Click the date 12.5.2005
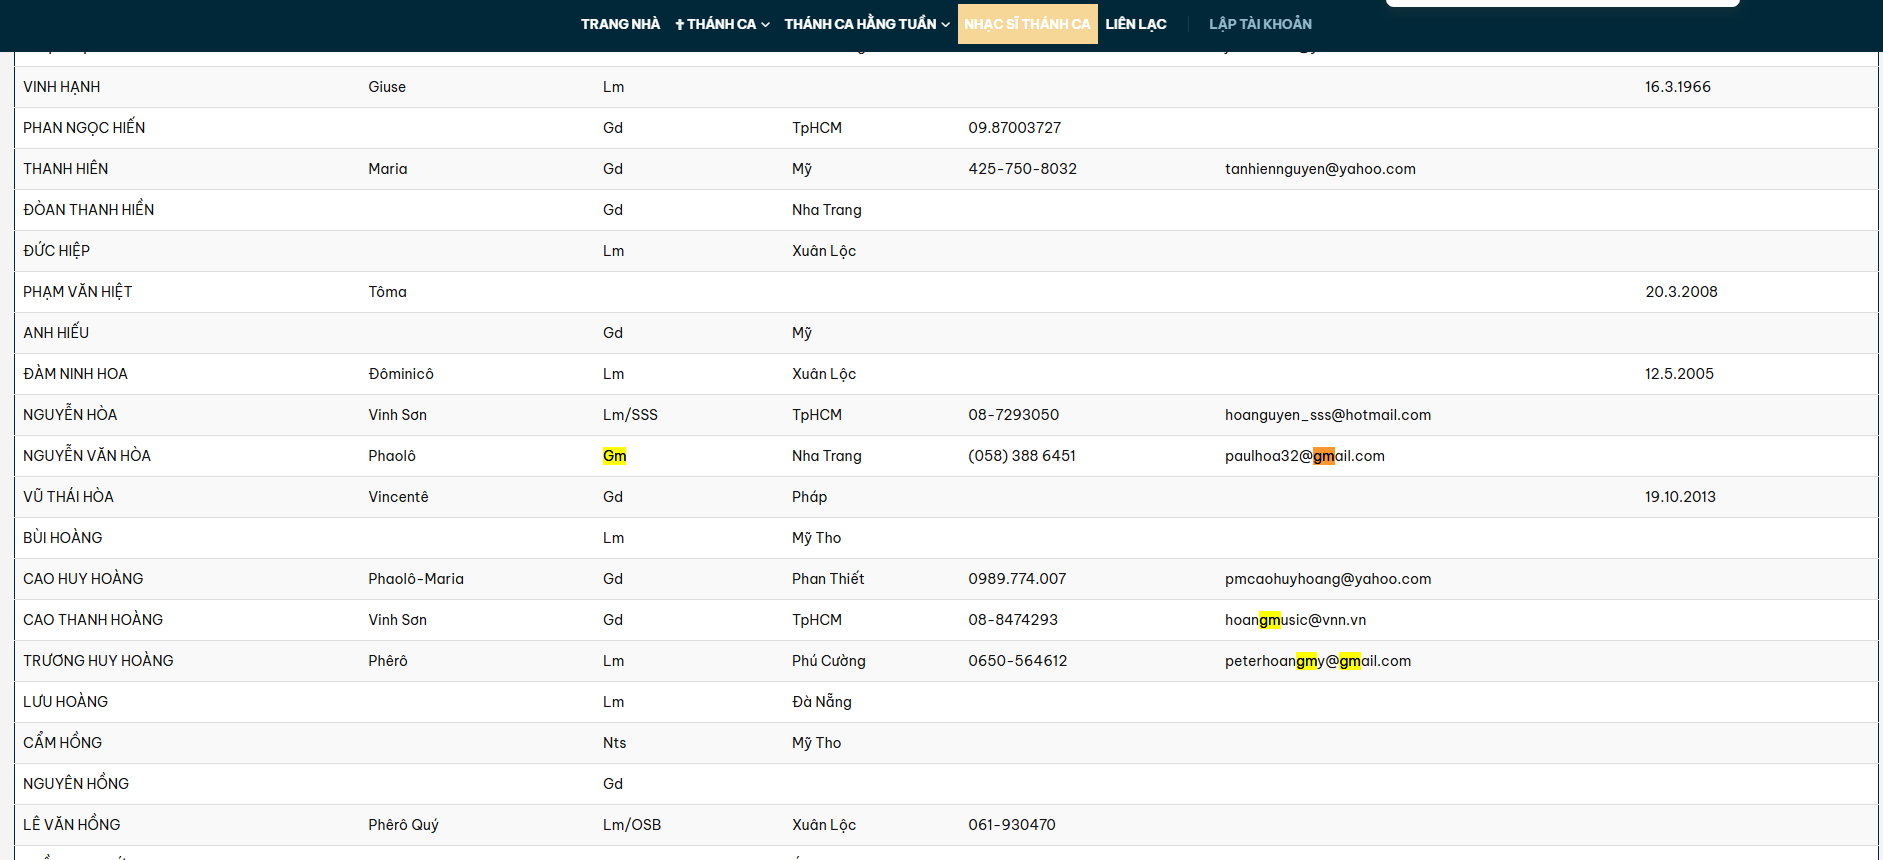 tap(1679, 374)
